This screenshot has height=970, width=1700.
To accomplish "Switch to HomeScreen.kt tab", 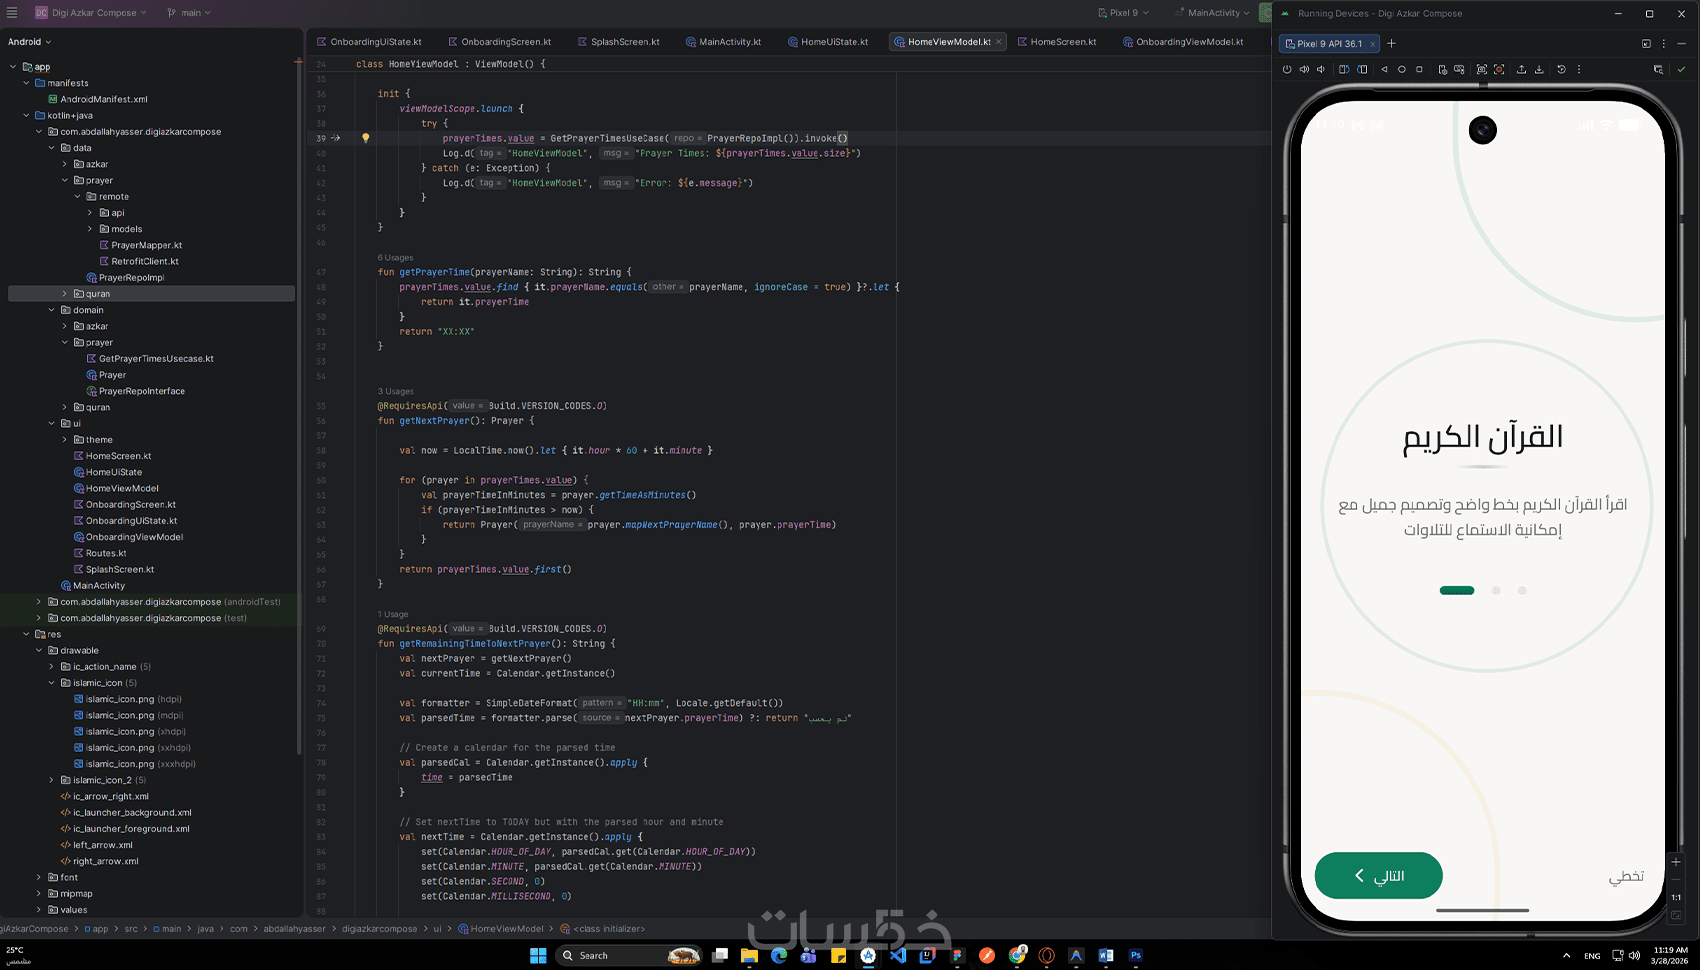I will [x=1057, y=42].
